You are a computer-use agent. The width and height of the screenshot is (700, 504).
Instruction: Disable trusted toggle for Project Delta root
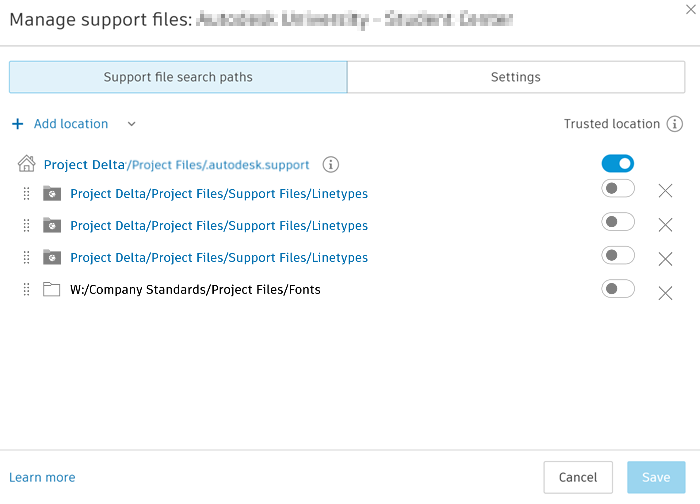coord(618,163)
